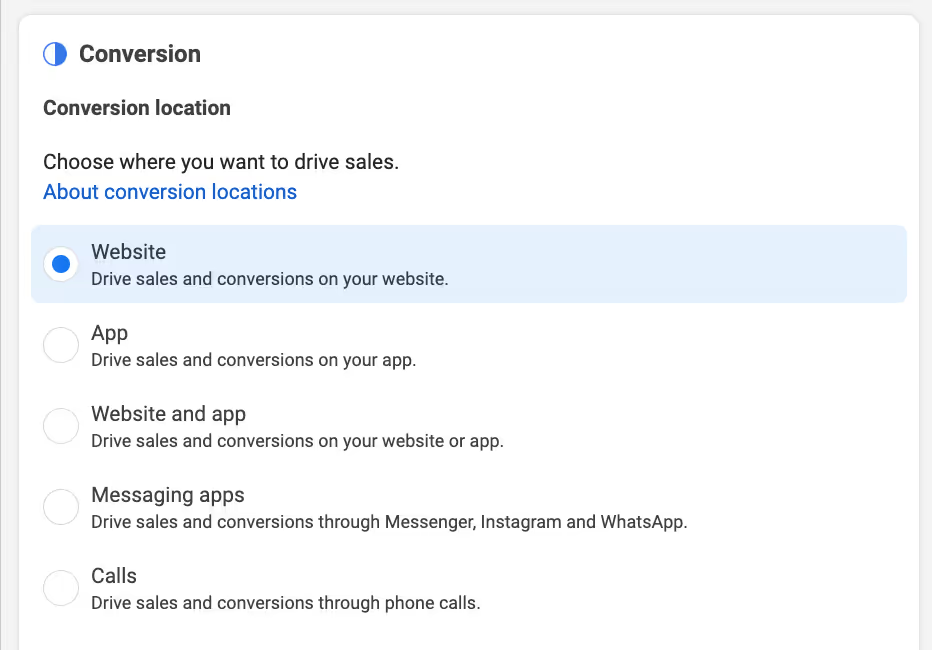Click 'Drive sales and conversions on your app' description
Screen dimensions: 932x650
pos(253,360)
